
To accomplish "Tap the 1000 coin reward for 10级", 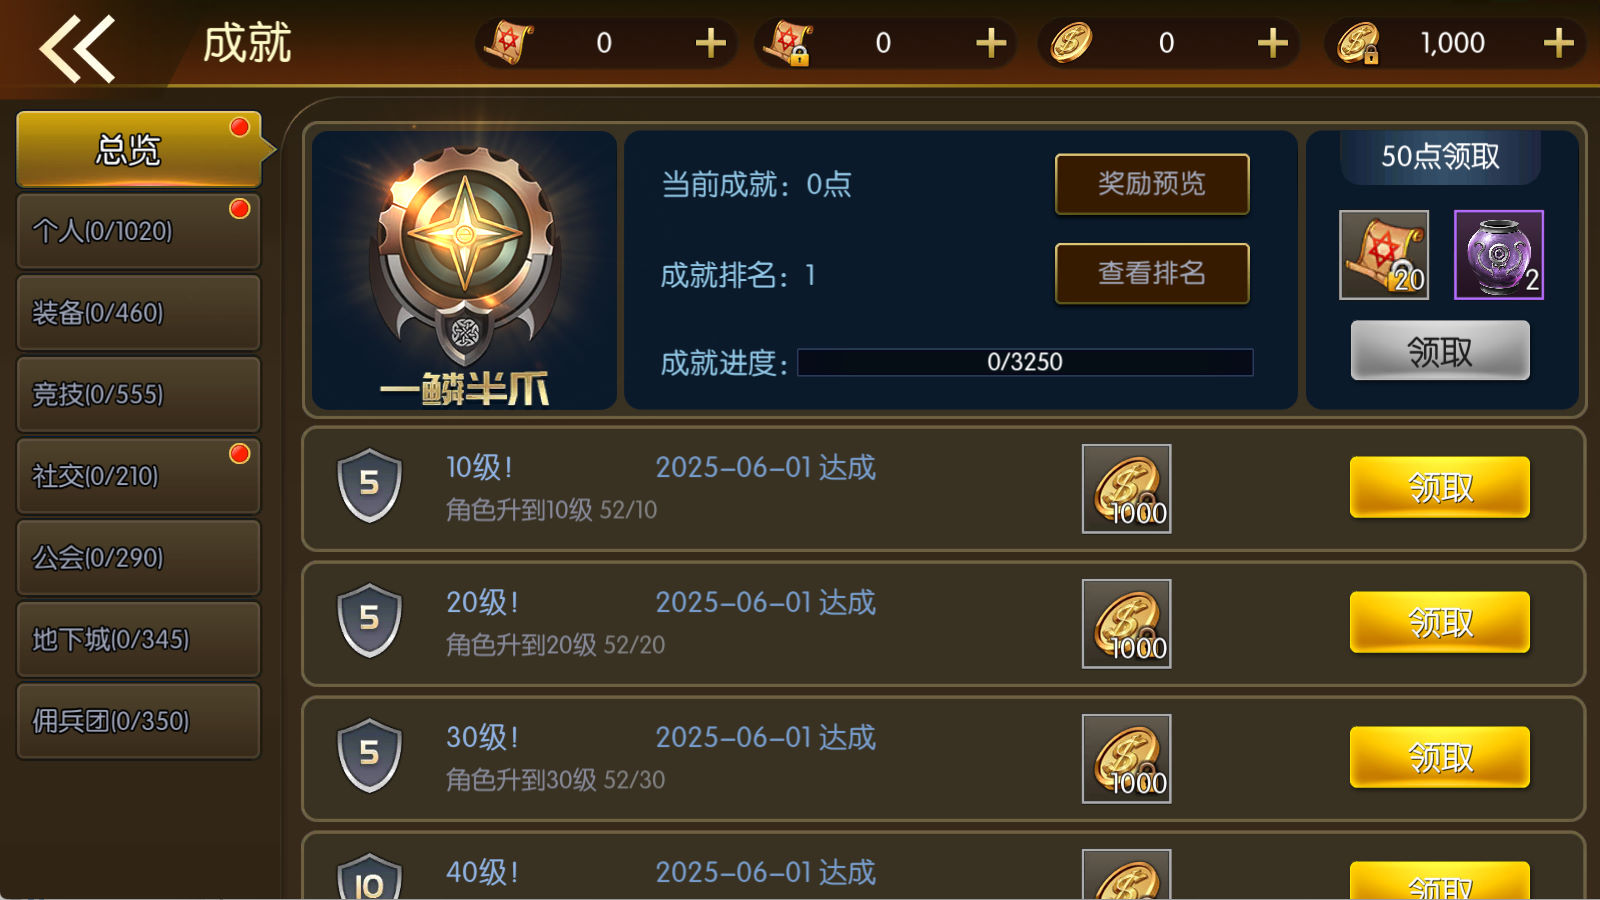I will [x=1126, y=489].
